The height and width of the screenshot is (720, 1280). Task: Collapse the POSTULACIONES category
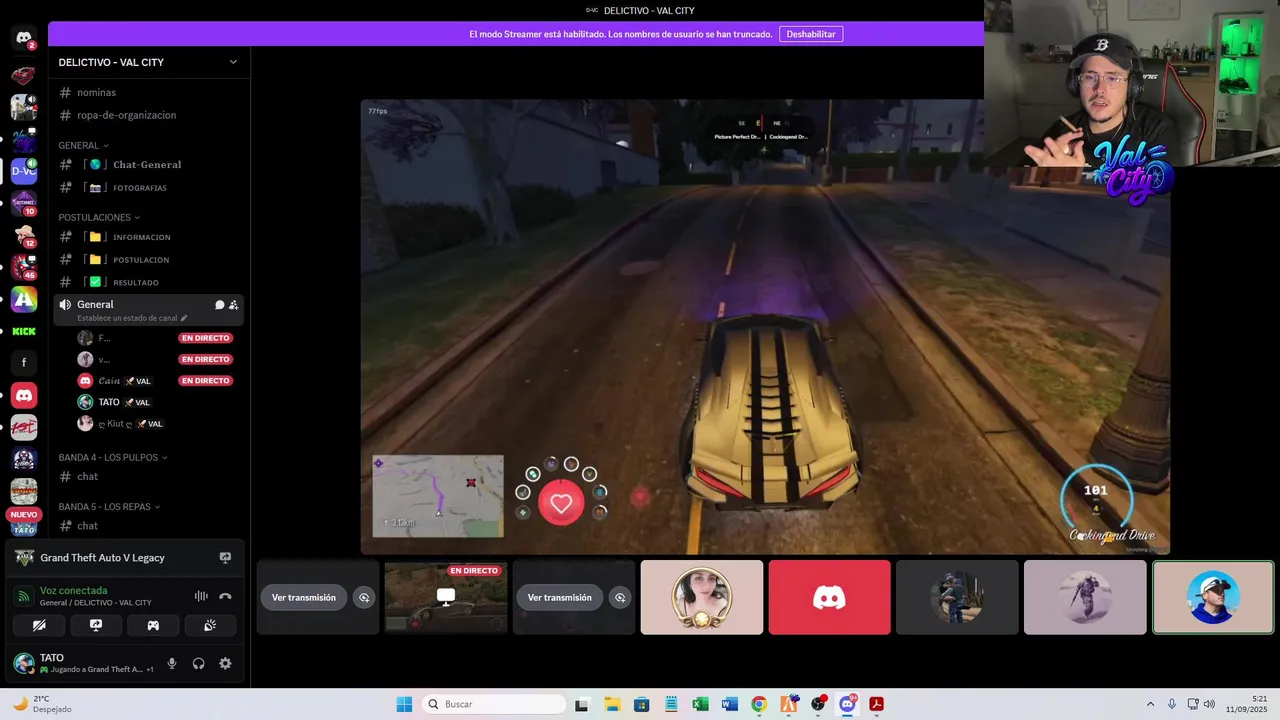tap(99, 217)
